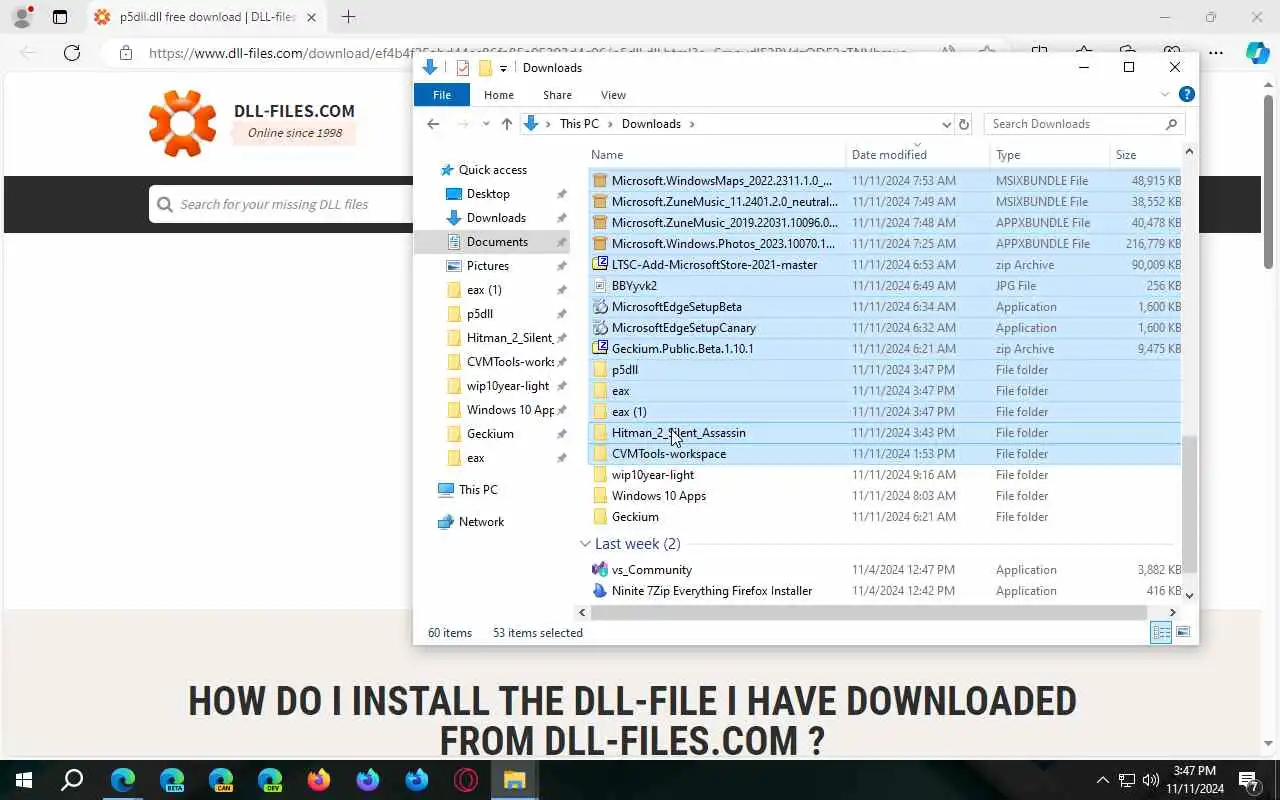This screenshot has height=800, width=1280.
Task: Open Edge Beta from the taskbar
Action: pos(172,780)
